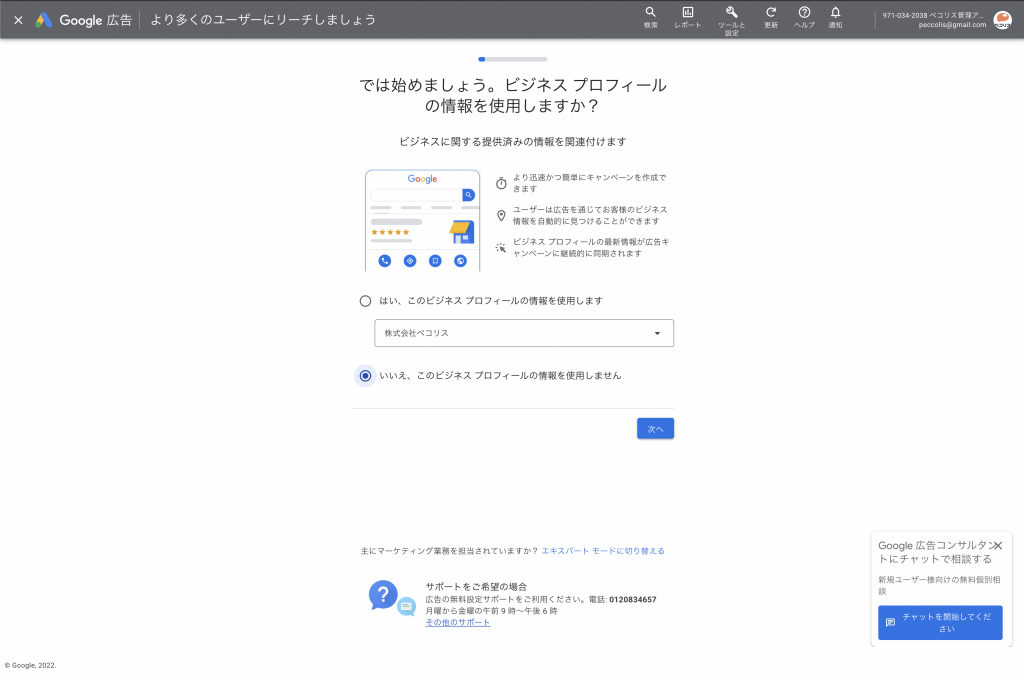Click the heading より多くのユーザーにリーチしましょう

tap(263, 20)
